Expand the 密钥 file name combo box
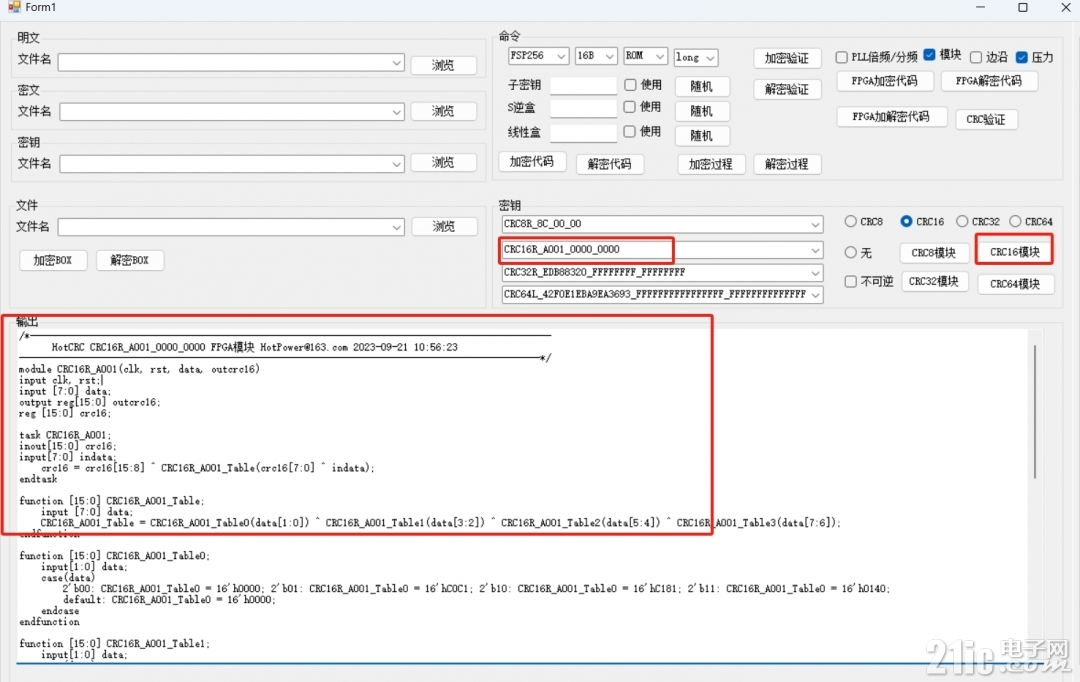The height and width of the screenshot is (682, 1080). point(397,164)
